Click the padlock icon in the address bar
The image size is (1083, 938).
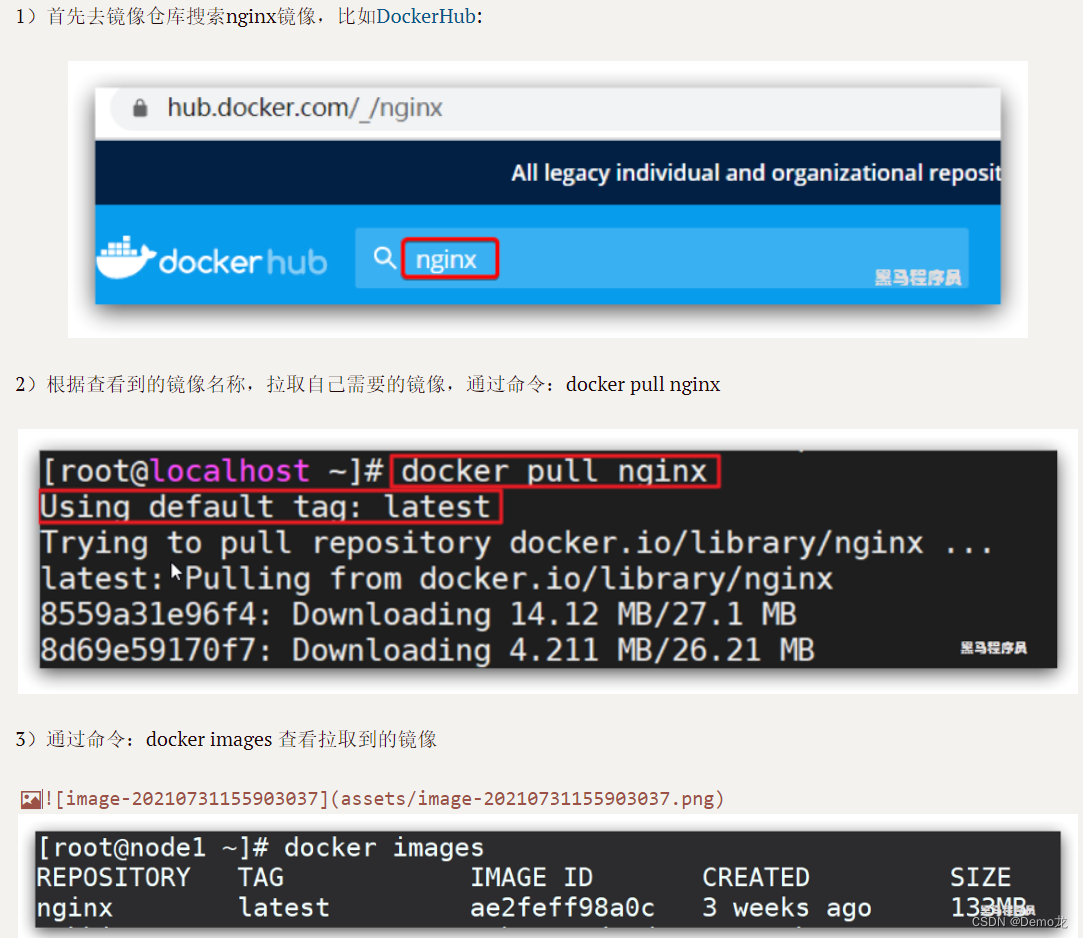(x=140, y=108)
